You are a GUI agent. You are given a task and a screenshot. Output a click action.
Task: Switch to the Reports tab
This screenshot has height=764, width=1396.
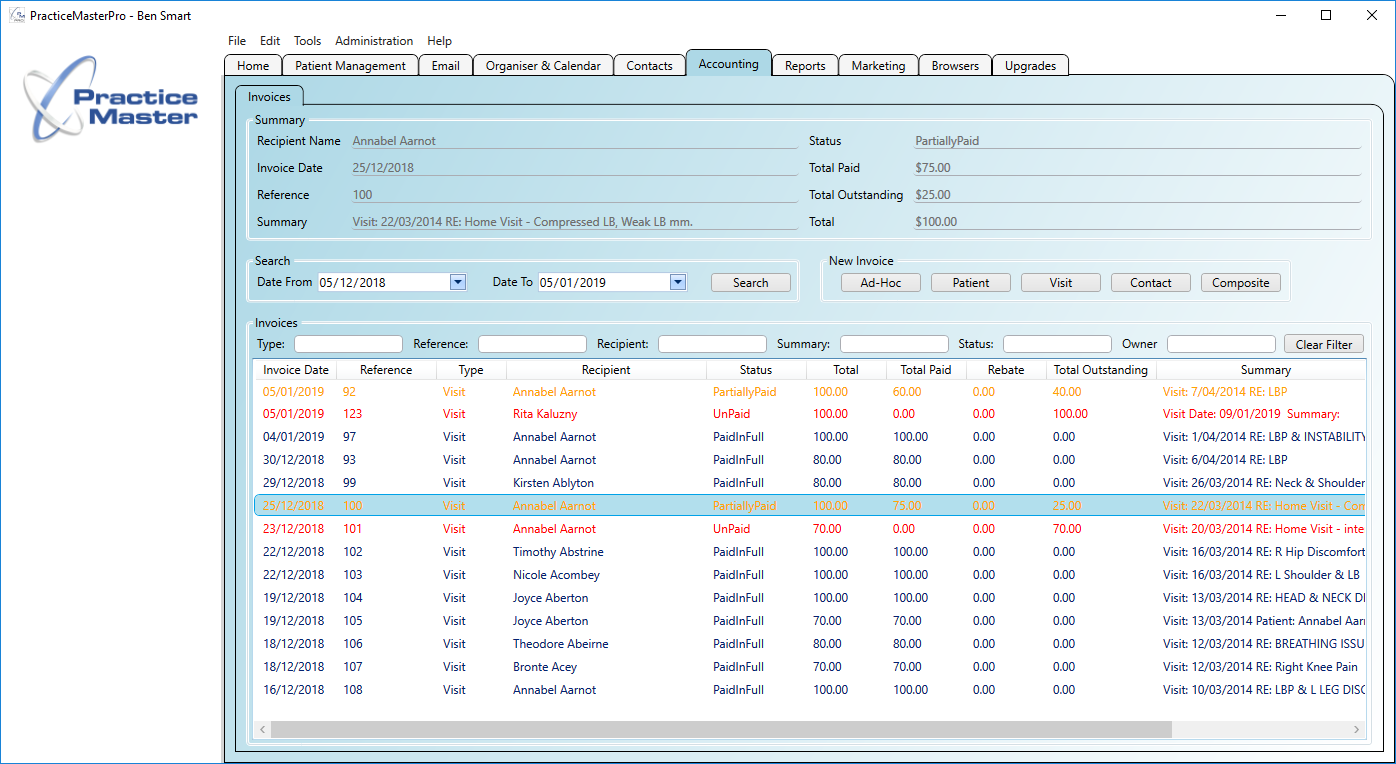804,64
